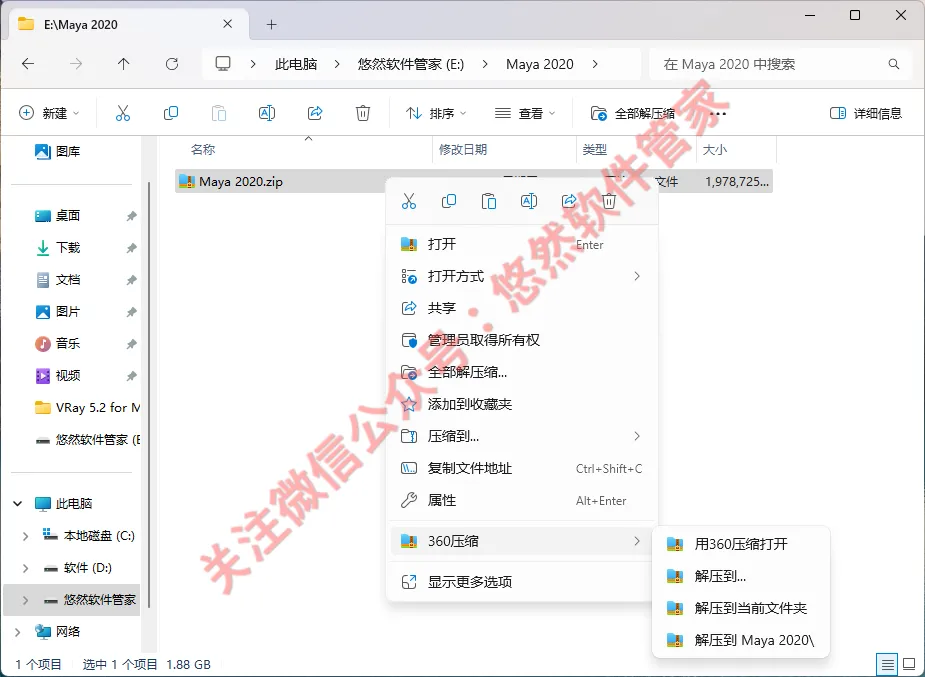Expand the 软件 (D:) tree node

tap(25, 568)
